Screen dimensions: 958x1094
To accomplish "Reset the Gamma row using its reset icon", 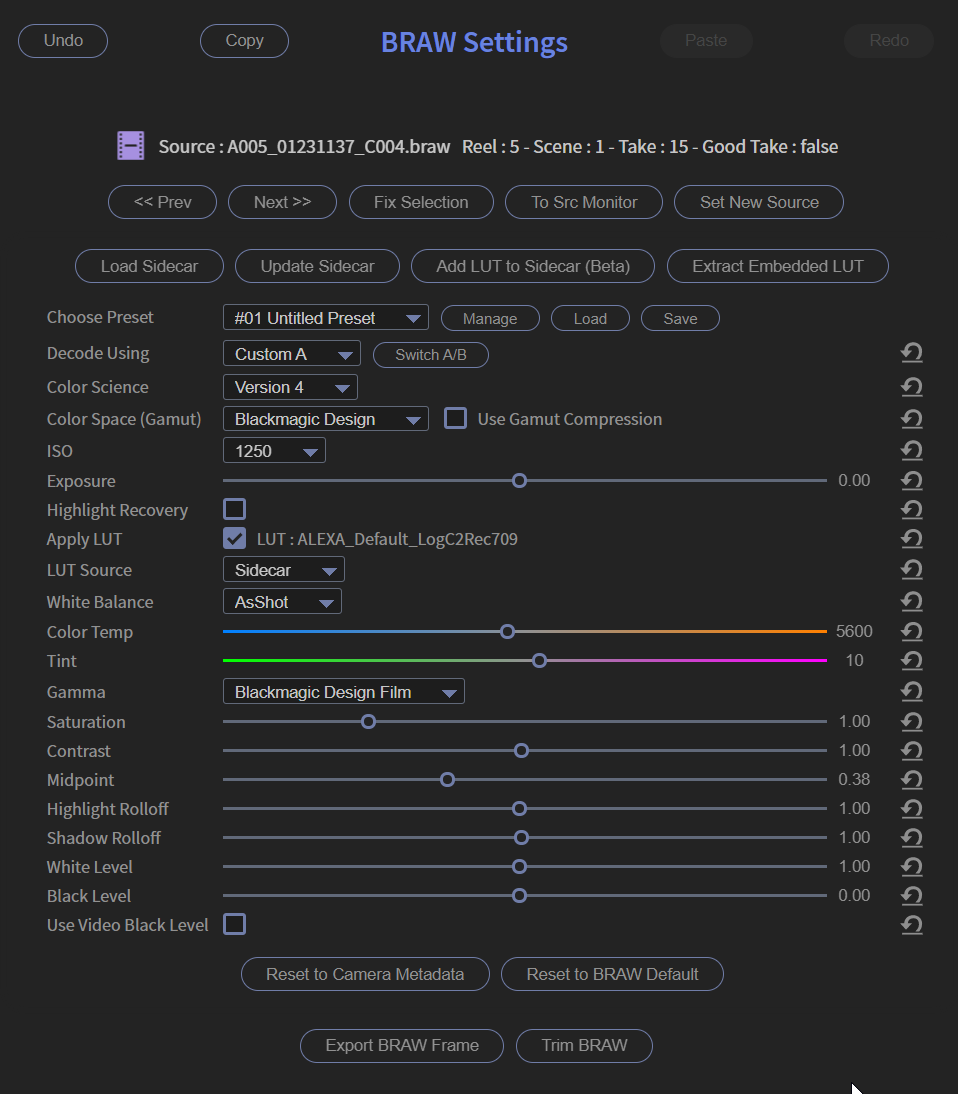I will tap(911, 691).
